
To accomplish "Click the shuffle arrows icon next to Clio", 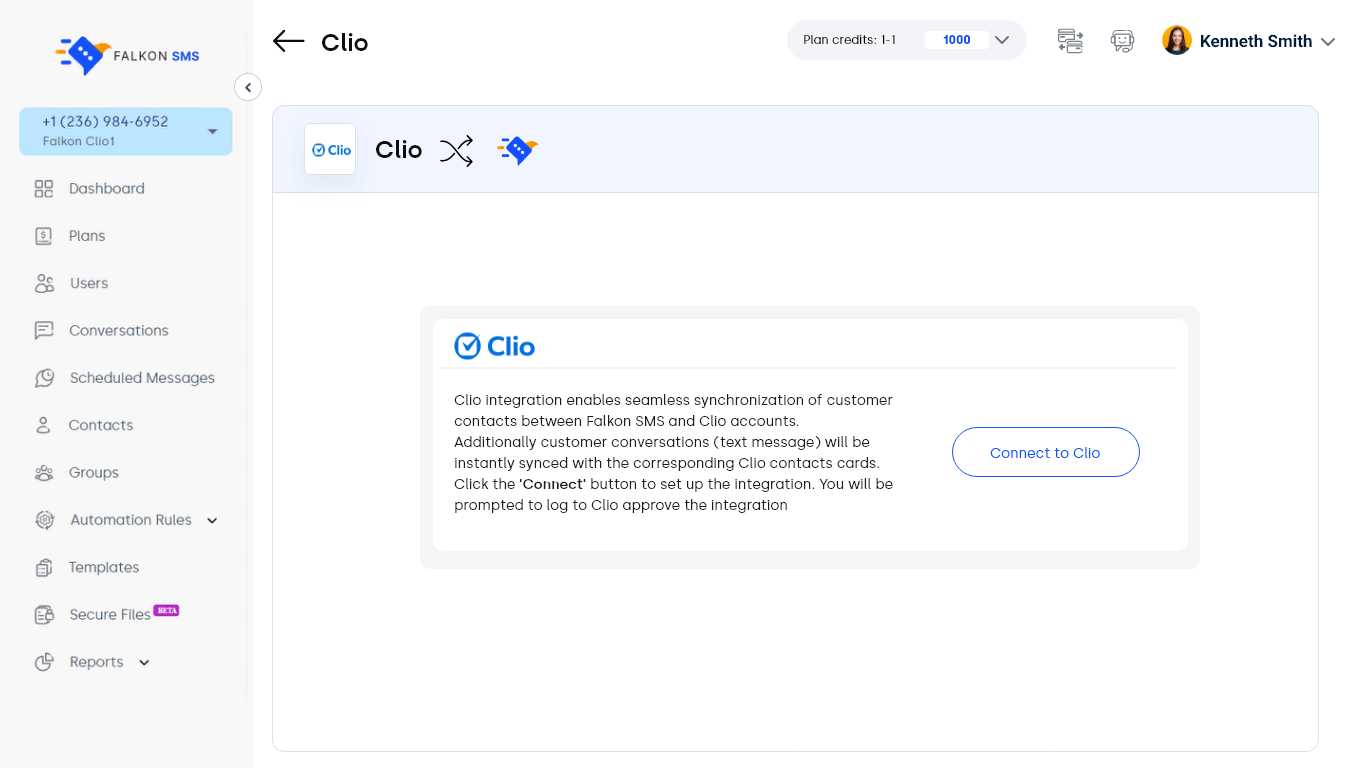I will click(457, 150).
